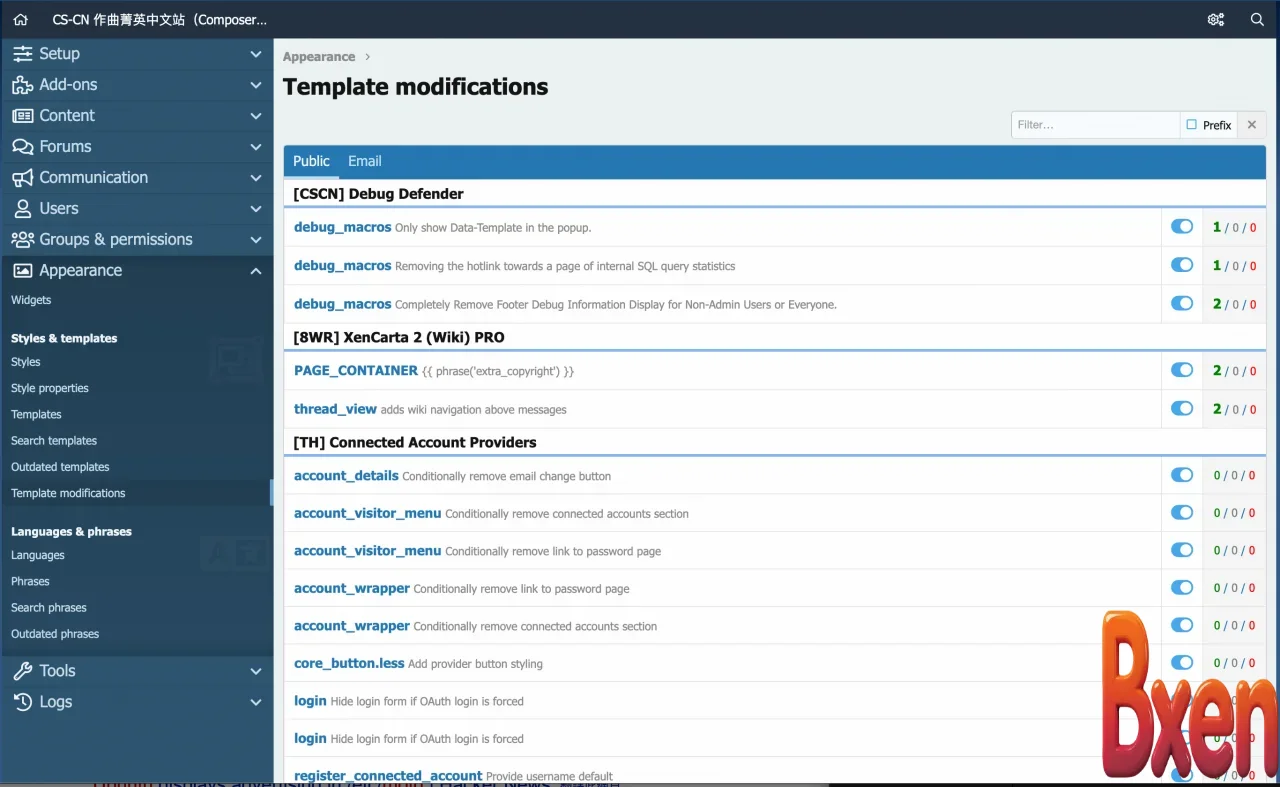Click the Filter text input
This screenshot has width=1280, height=787.
click(x=1095, y=125)
